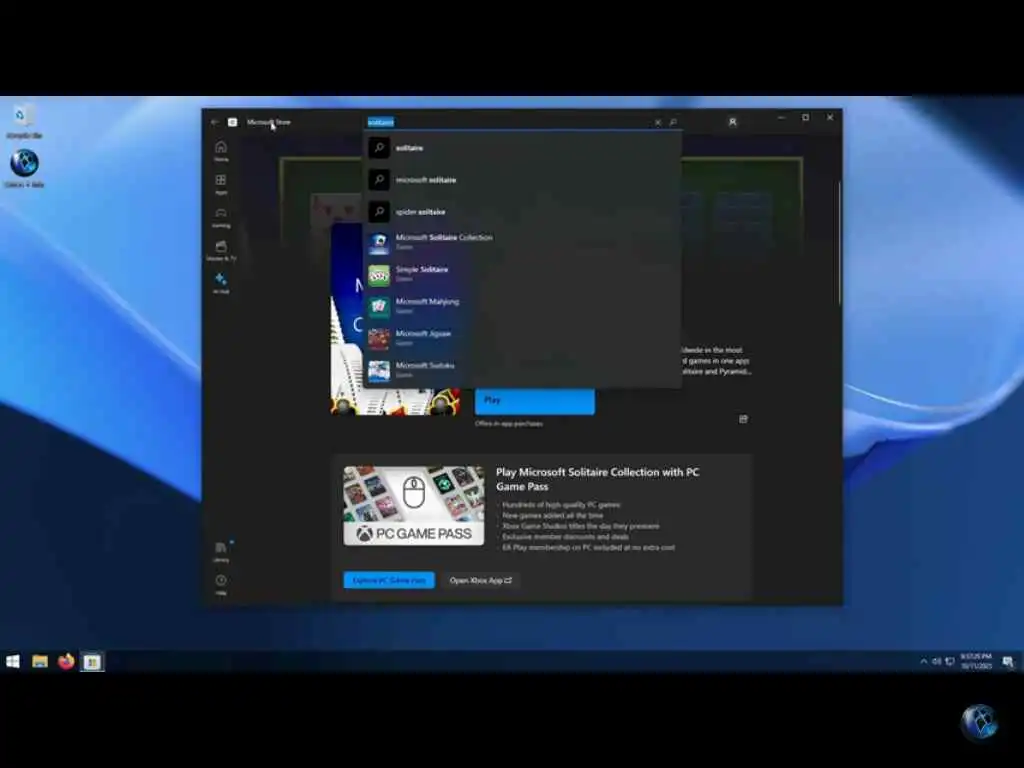
Task: Click the volume tray icon
Action: [x=936, y=662]
